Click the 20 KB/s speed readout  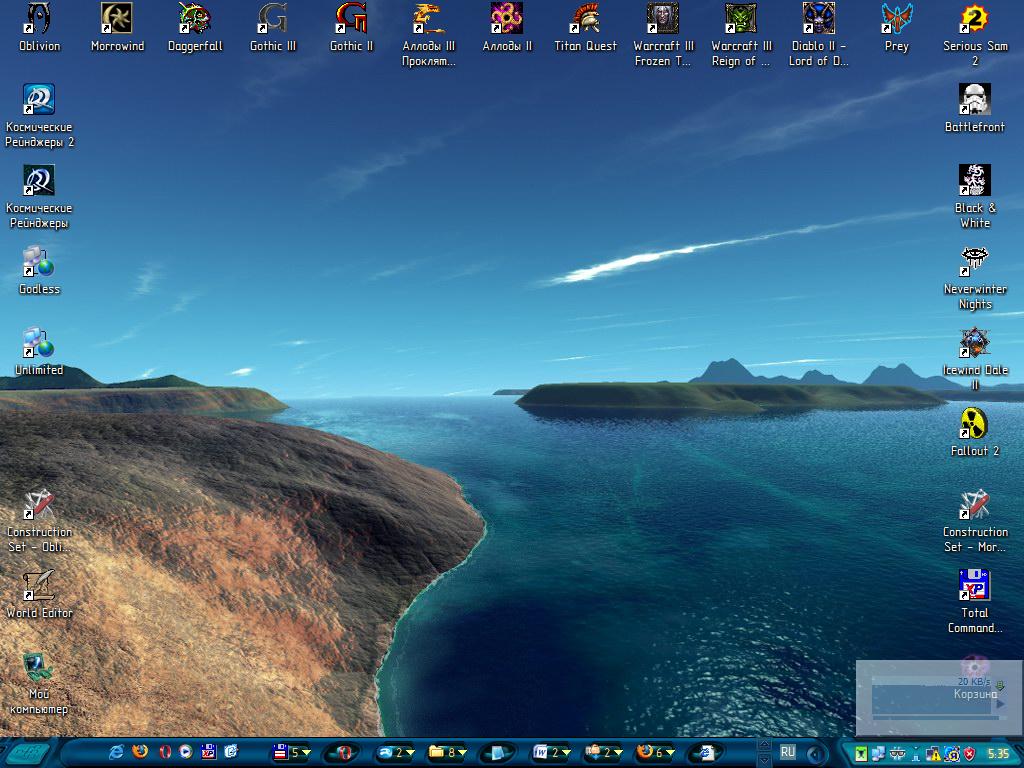pyautogui.click(x=974, y=682)
